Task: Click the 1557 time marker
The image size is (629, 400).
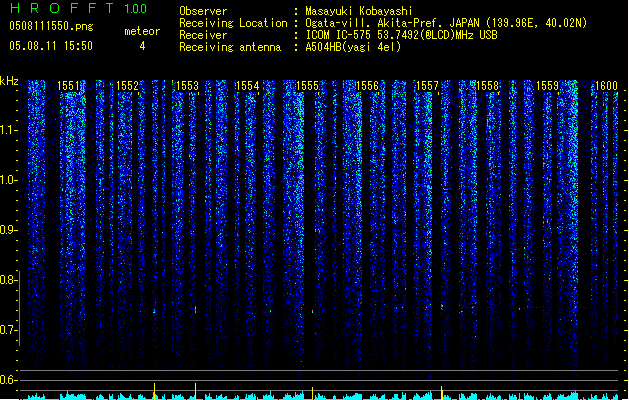Action: tap(428, 86)
